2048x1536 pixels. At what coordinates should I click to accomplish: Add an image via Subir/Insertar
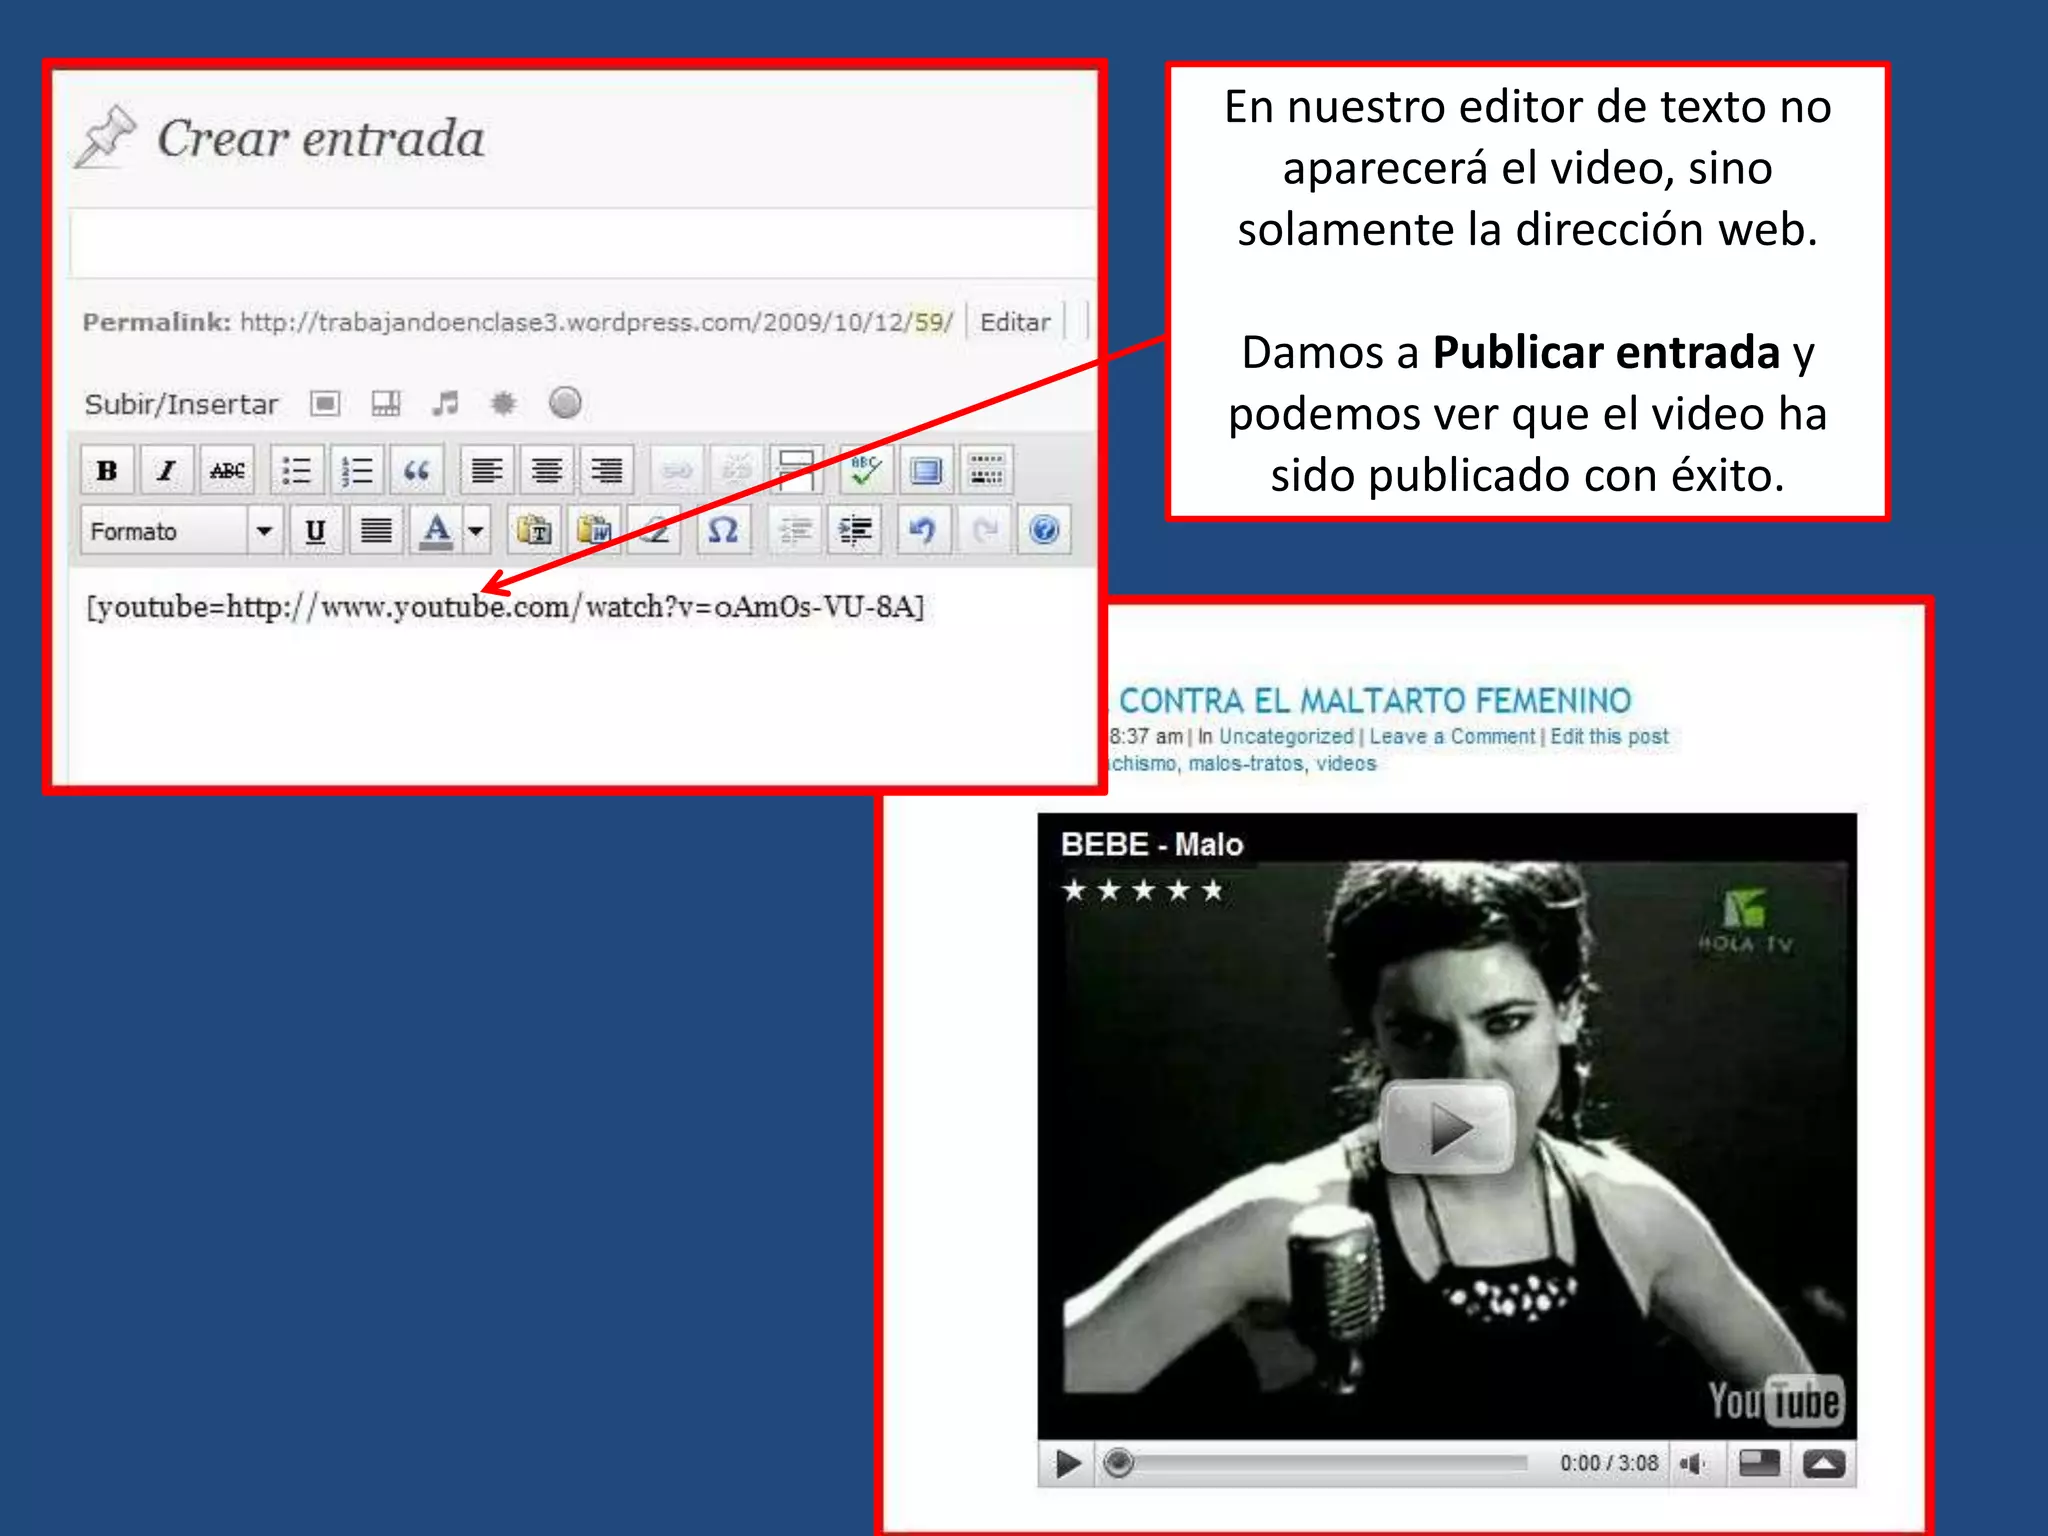325,403
